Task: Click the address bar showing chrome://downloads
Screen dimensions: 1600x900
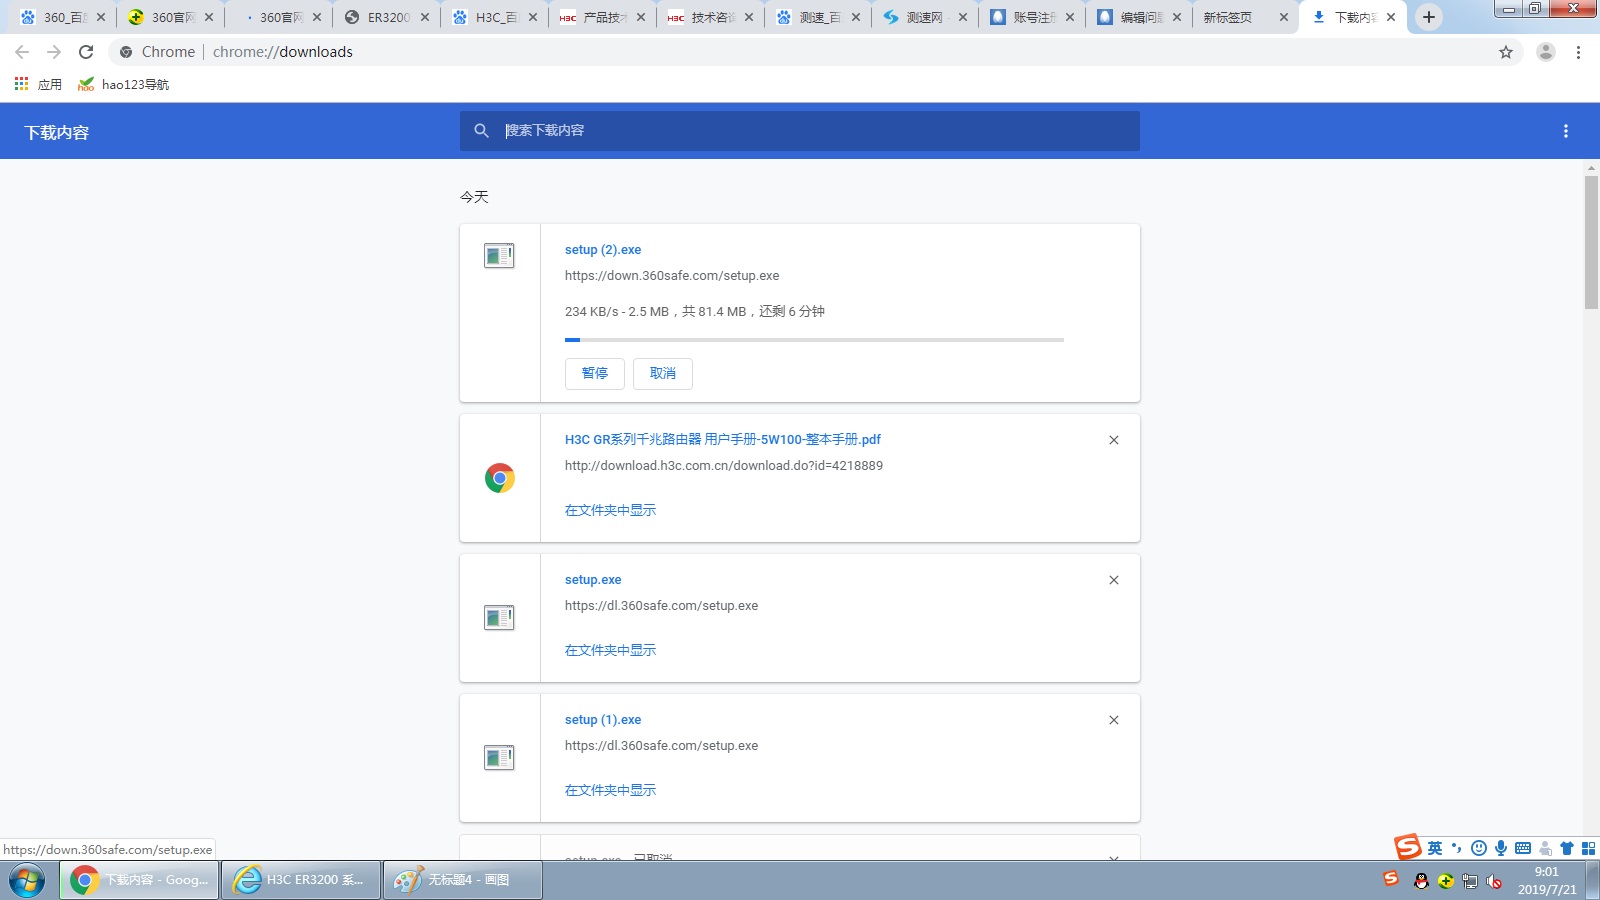Action: [800, 52]
